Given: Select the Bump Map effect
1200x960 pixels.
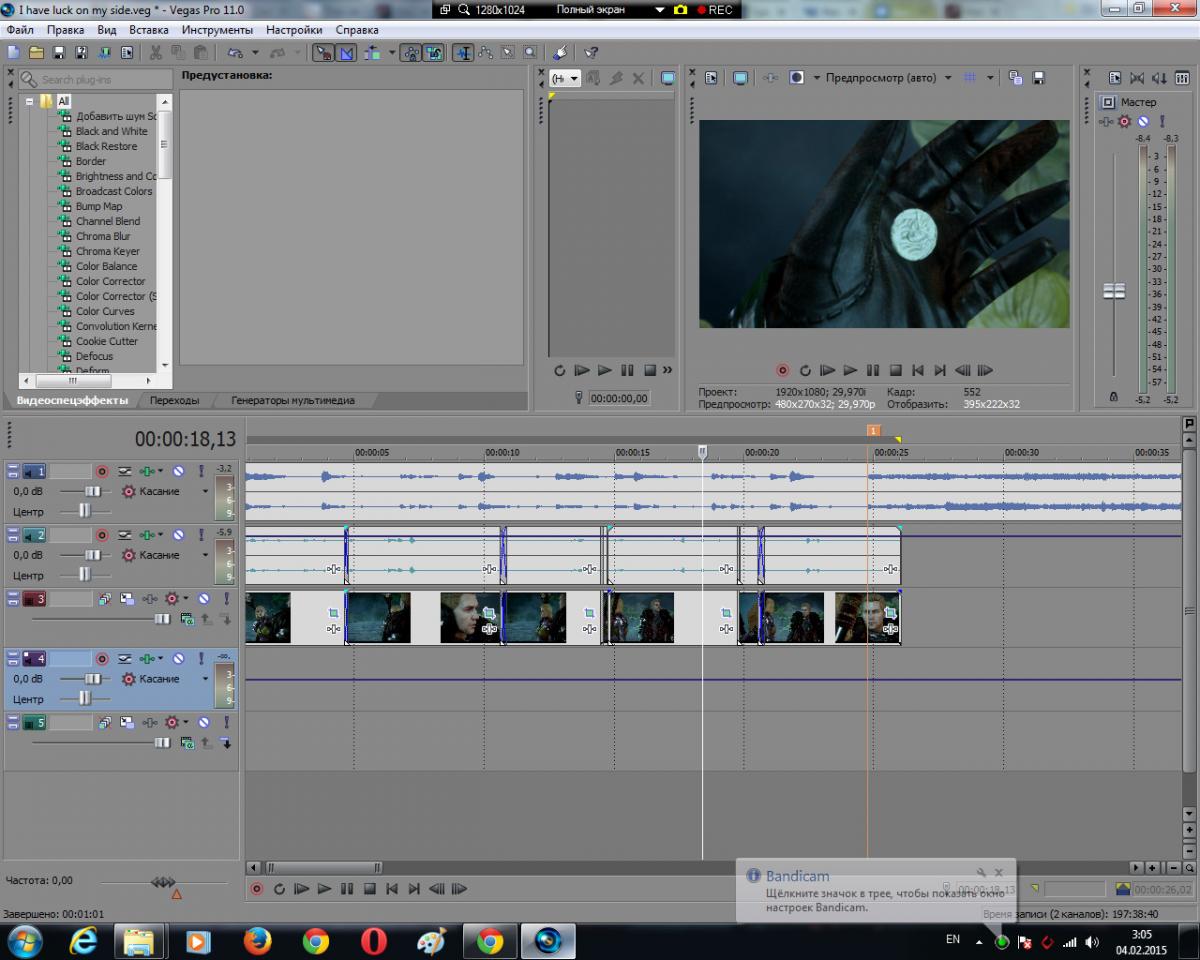Looking at the screenshot, I should (98, 206).
